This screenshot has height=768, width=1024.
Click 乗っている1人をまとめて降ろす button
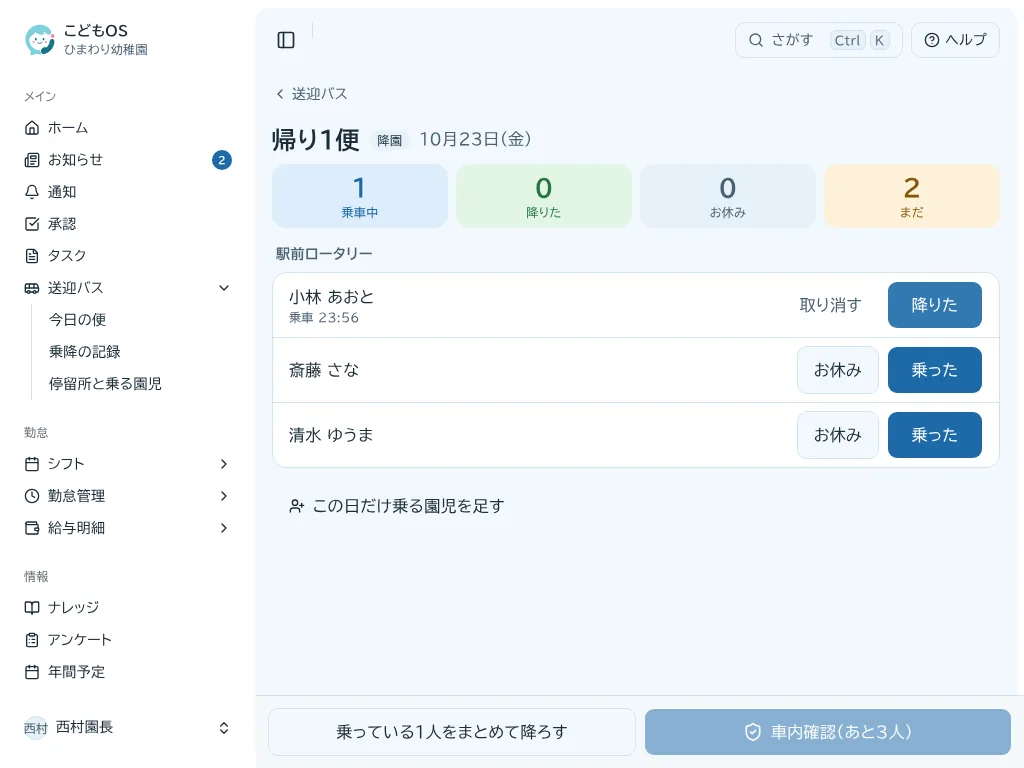452,732
